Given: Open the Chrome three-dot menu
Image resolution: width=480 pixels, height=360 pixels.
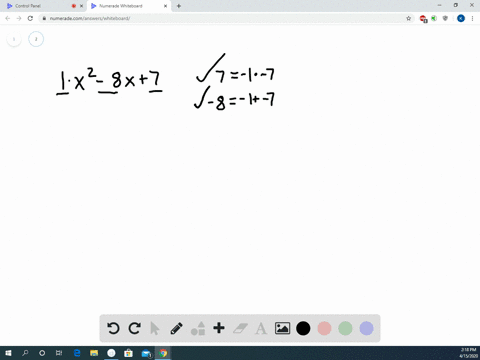Looking at the screenshot, I should (472, 18).
